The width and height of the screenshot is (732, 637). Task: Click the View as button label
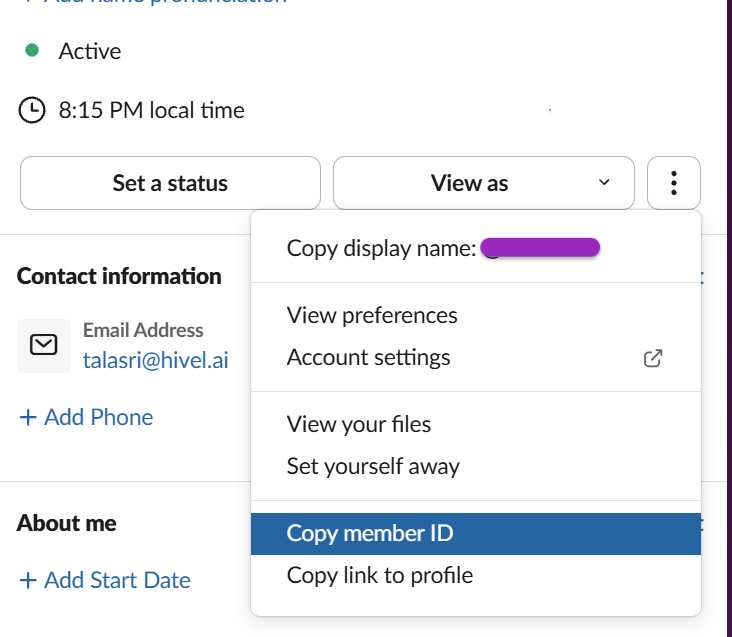pyautogui.click(x=469, y=183)
